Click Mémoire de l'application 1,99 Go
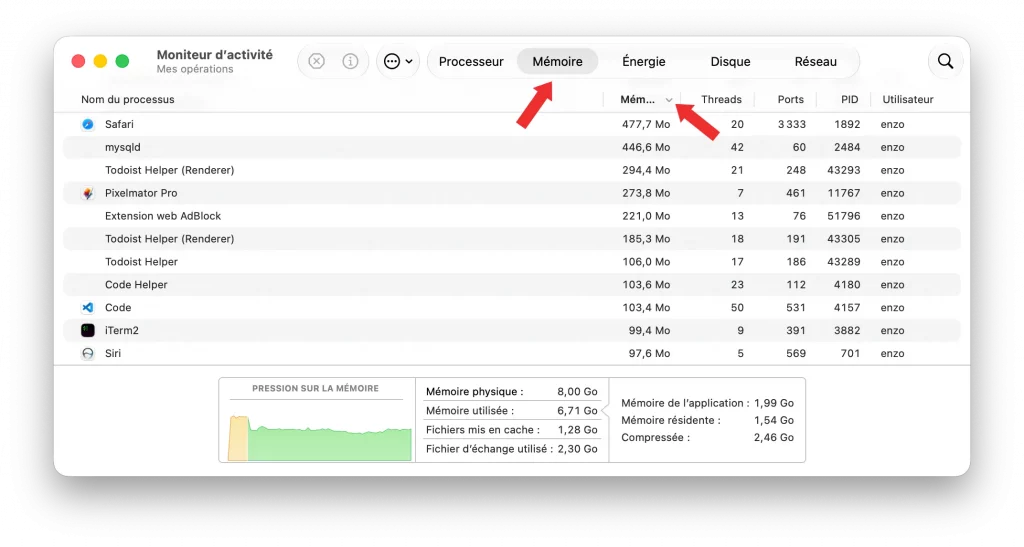Screen dimensions: 1024x547 click(x=707, y=403)
